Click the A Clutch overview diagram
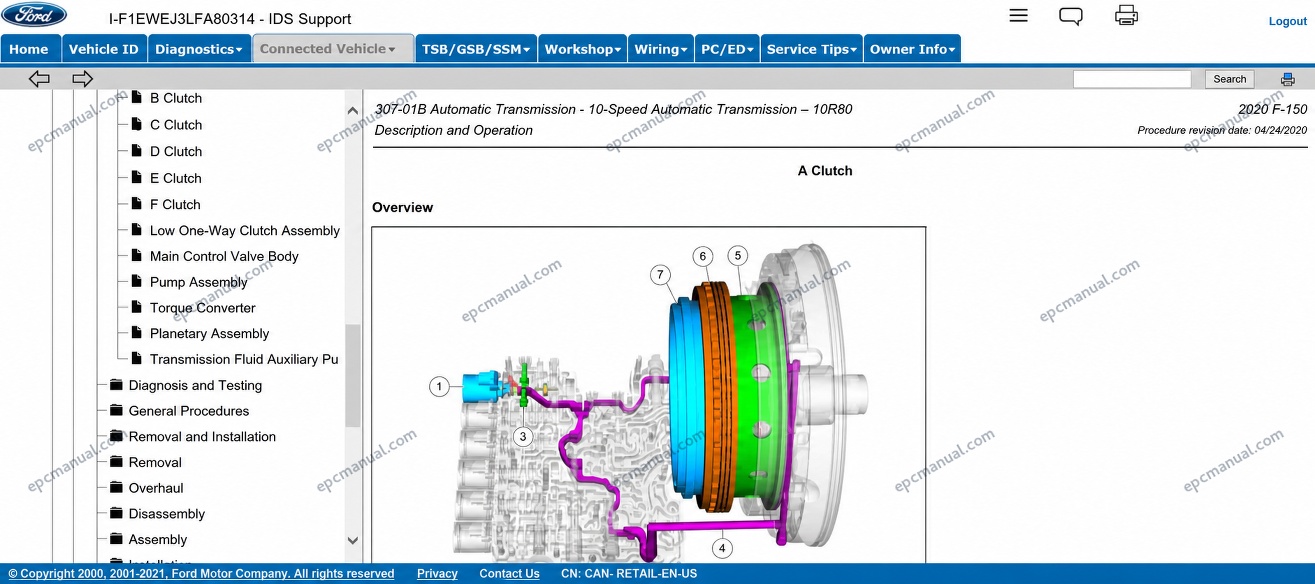Viewport: 1315px width, 584px height. pyautogui.click(x=649, y=395)
